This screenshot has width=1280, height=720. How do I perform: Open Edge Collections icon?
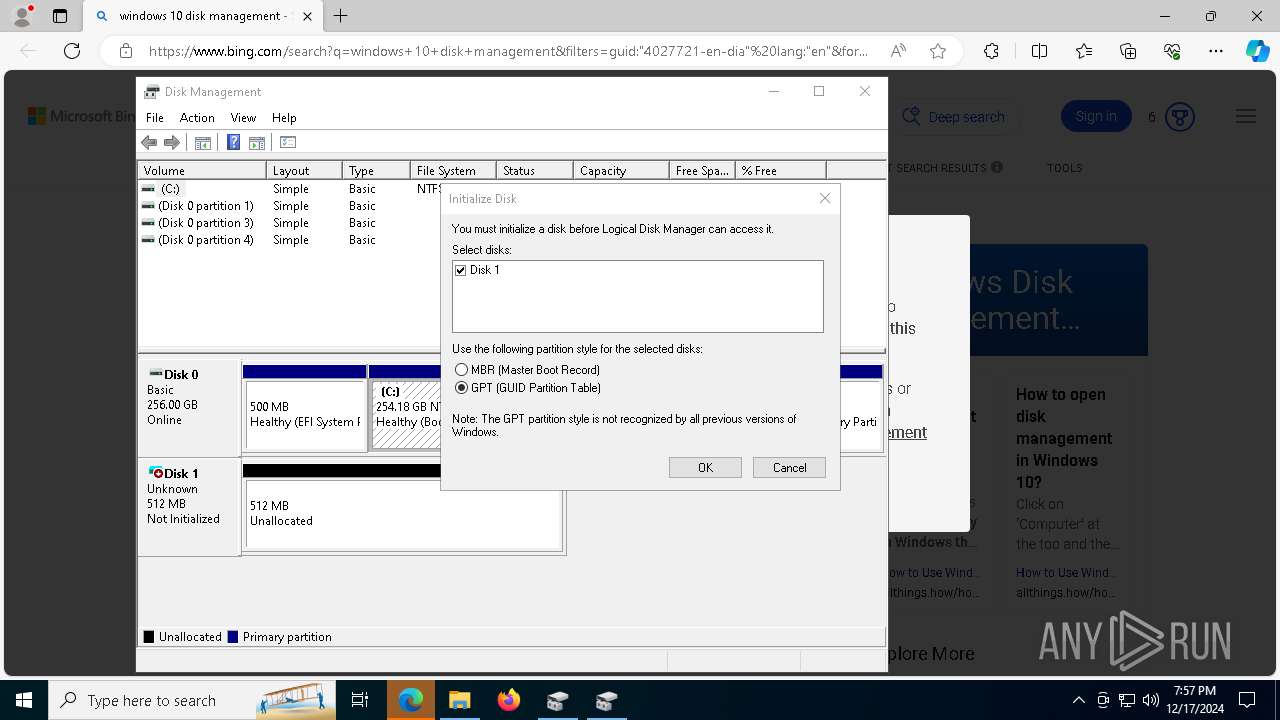[1128, 51]
